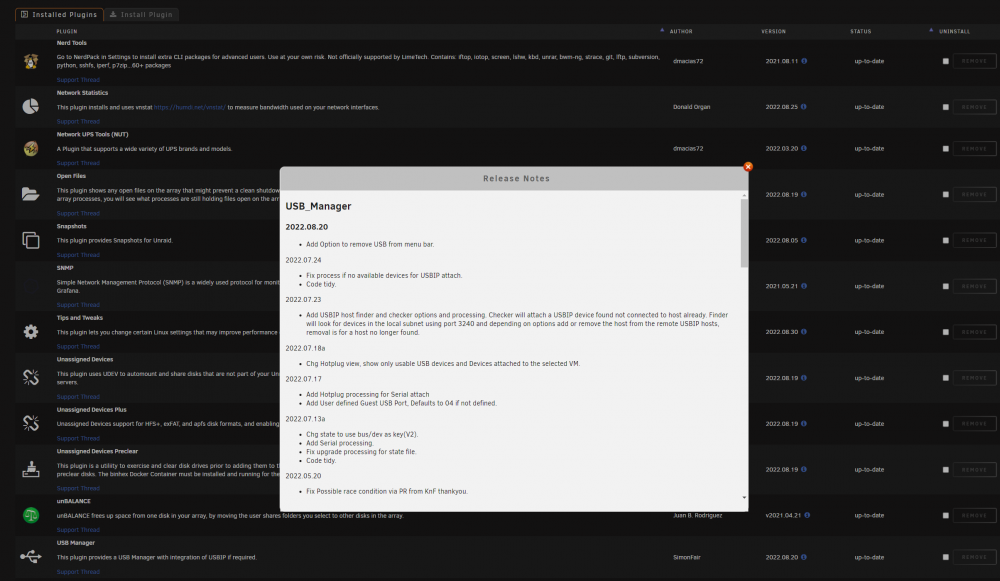The height and width of the screenshot is (581, 1000).
Task: Check uninstall box for Nerd Tools
Action: 946,61
